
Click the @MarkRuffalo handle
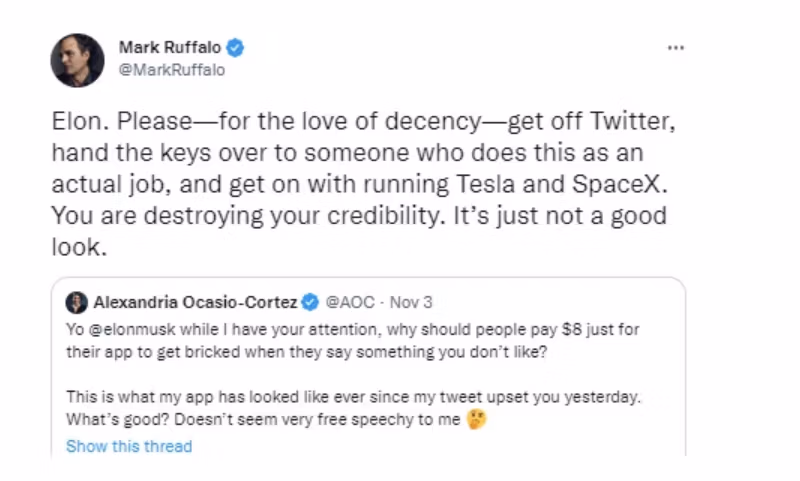(172, 70)
